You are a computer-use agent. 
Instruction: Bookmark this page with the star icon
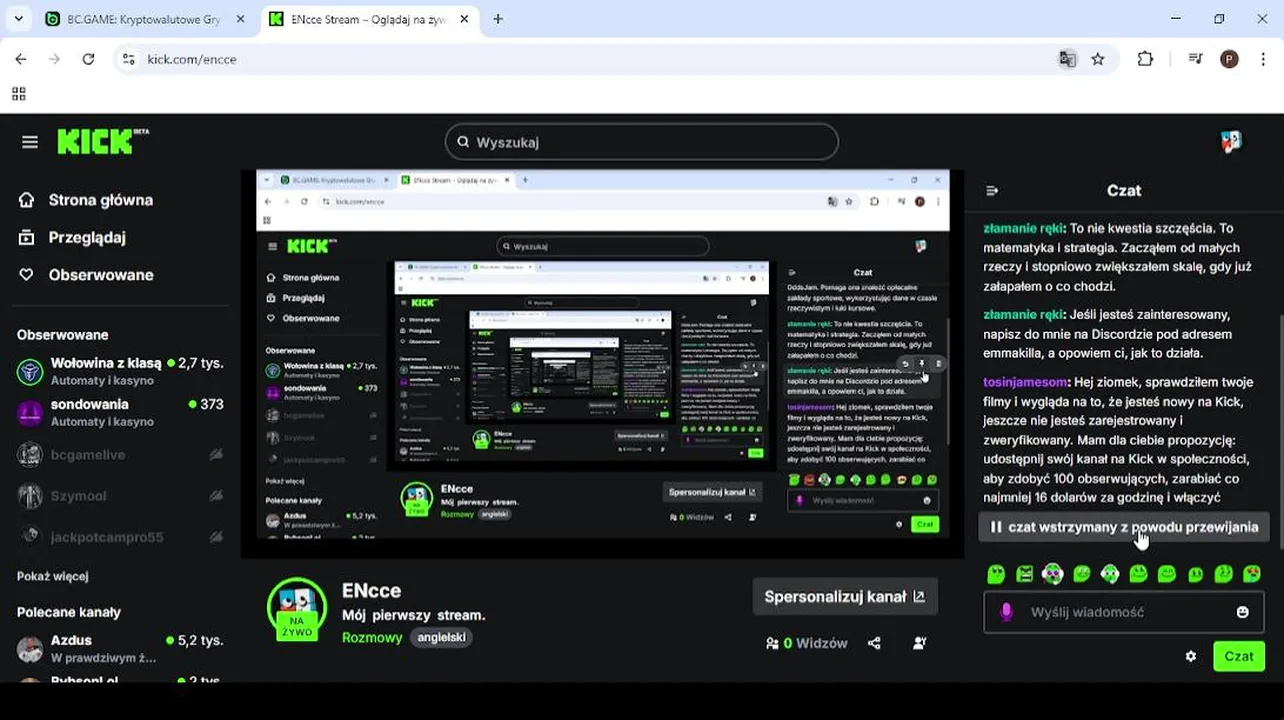[x=1098, y=59]
